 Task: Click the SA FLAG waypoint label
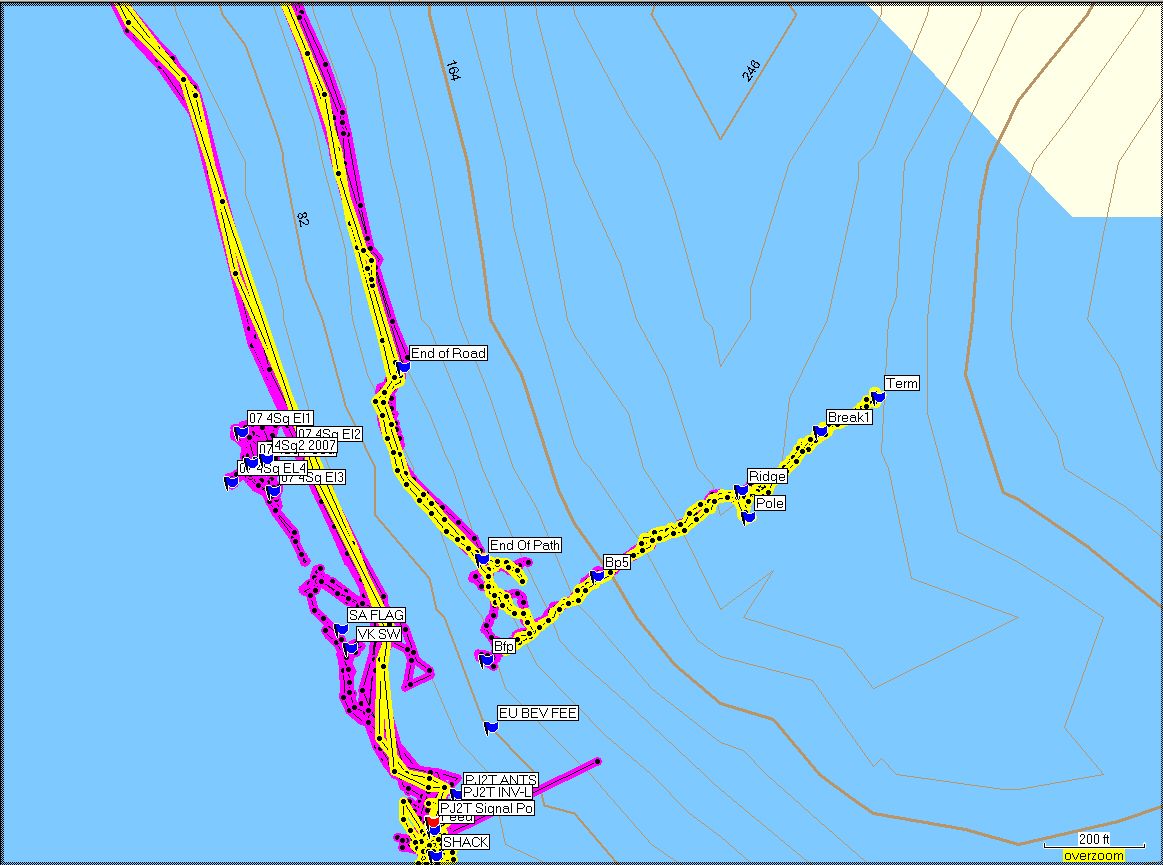[376, 614]
